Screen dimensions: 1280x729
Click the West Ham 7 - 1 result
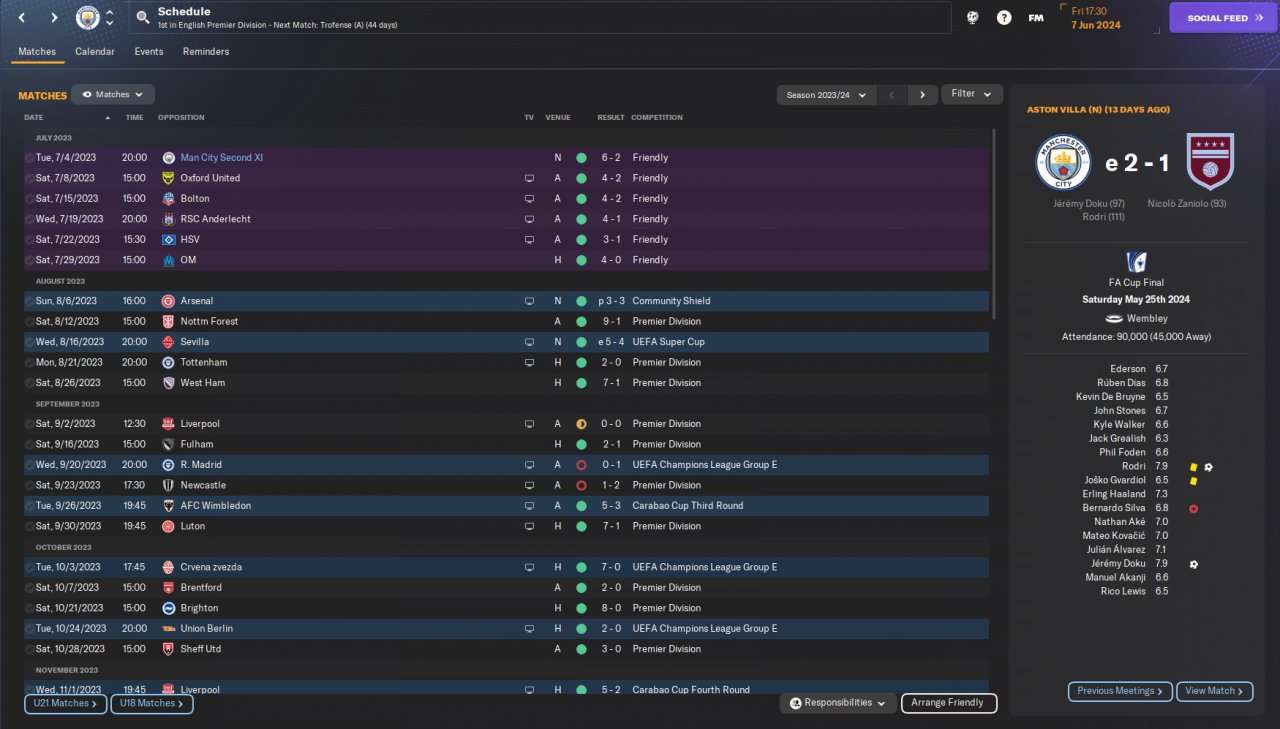612,383
